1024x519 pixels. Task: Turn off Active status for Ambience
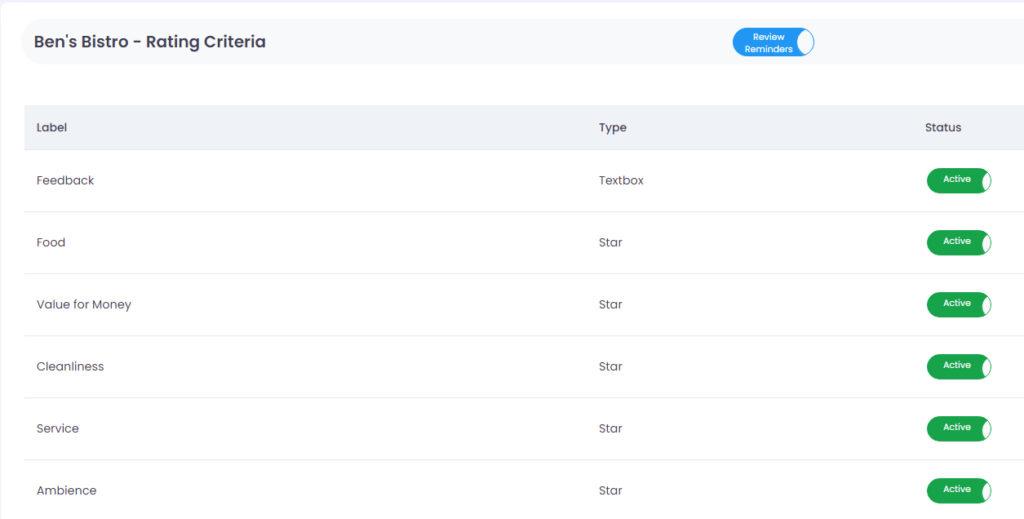[x=959, y=490]
